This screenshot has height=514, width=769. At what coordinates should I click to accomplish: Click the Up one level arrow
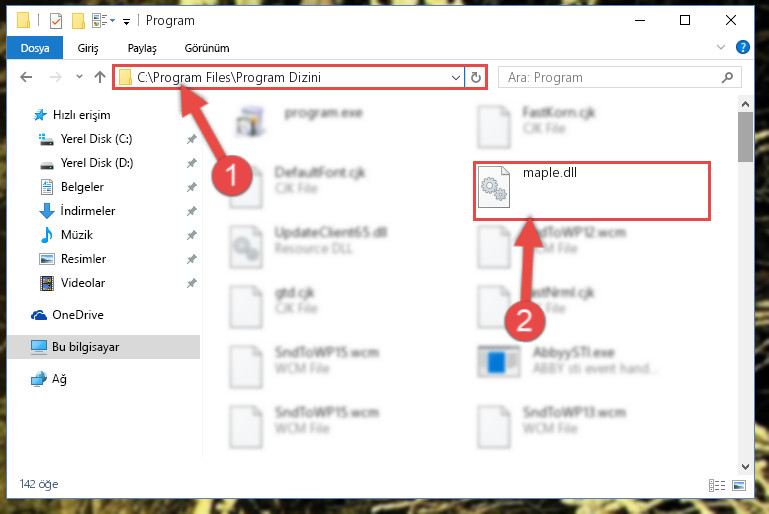(x=100, y=77)
